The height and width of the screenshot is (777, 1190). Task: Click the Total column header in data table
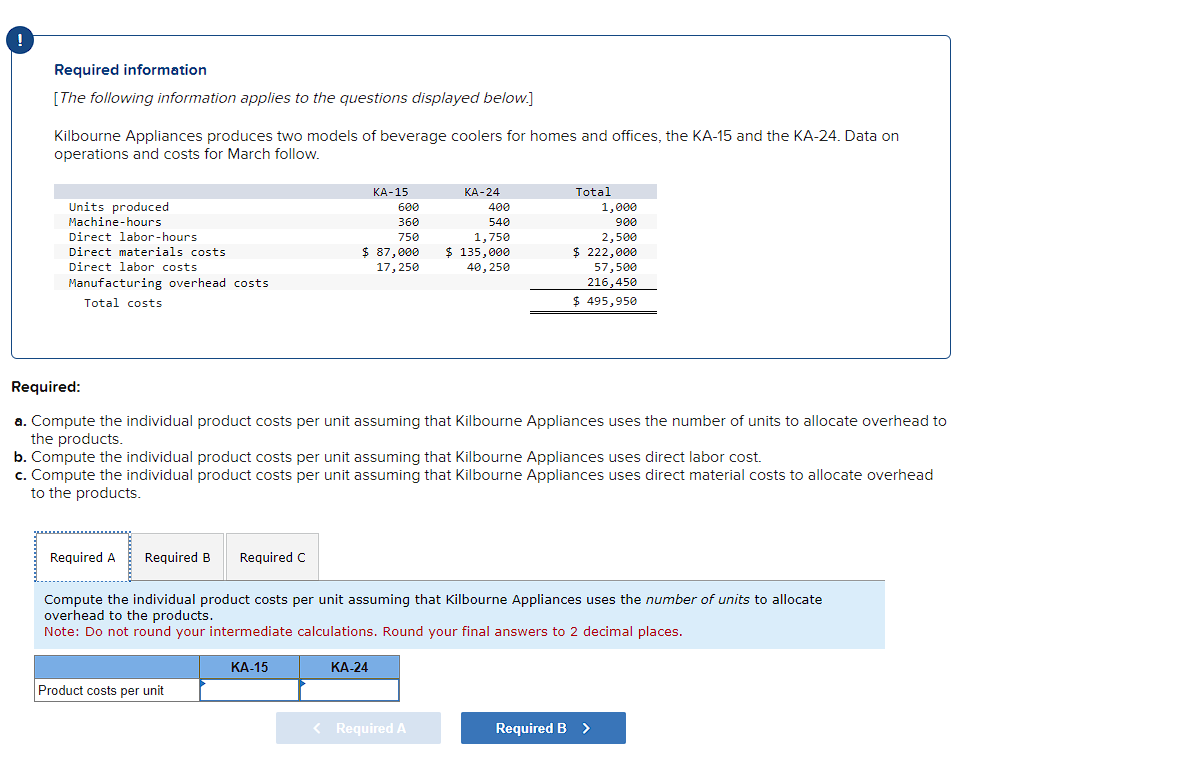point(593,192)
